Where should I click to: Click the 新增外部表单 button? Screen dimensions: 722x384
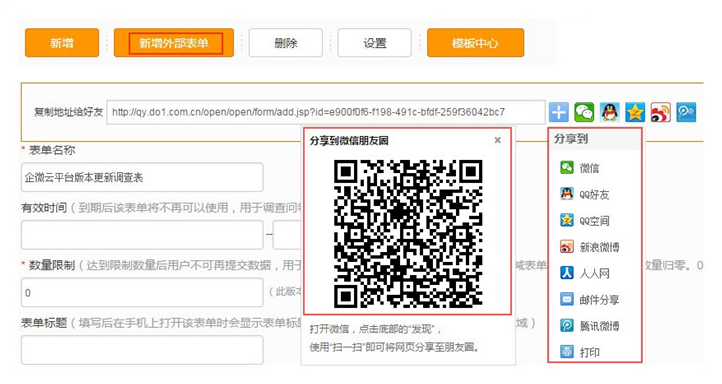tap(174, 43)
